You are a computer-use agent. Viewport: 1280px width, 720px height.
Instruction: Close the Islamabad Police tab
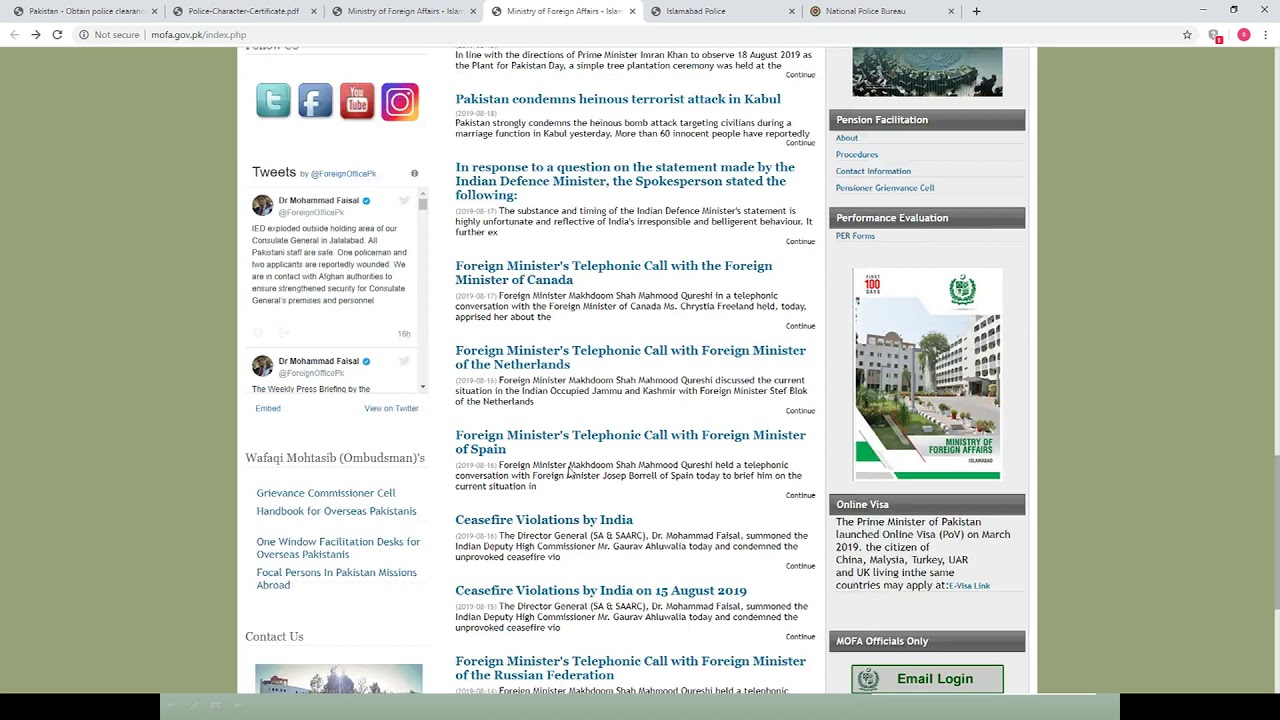click(x=791, y=11)
